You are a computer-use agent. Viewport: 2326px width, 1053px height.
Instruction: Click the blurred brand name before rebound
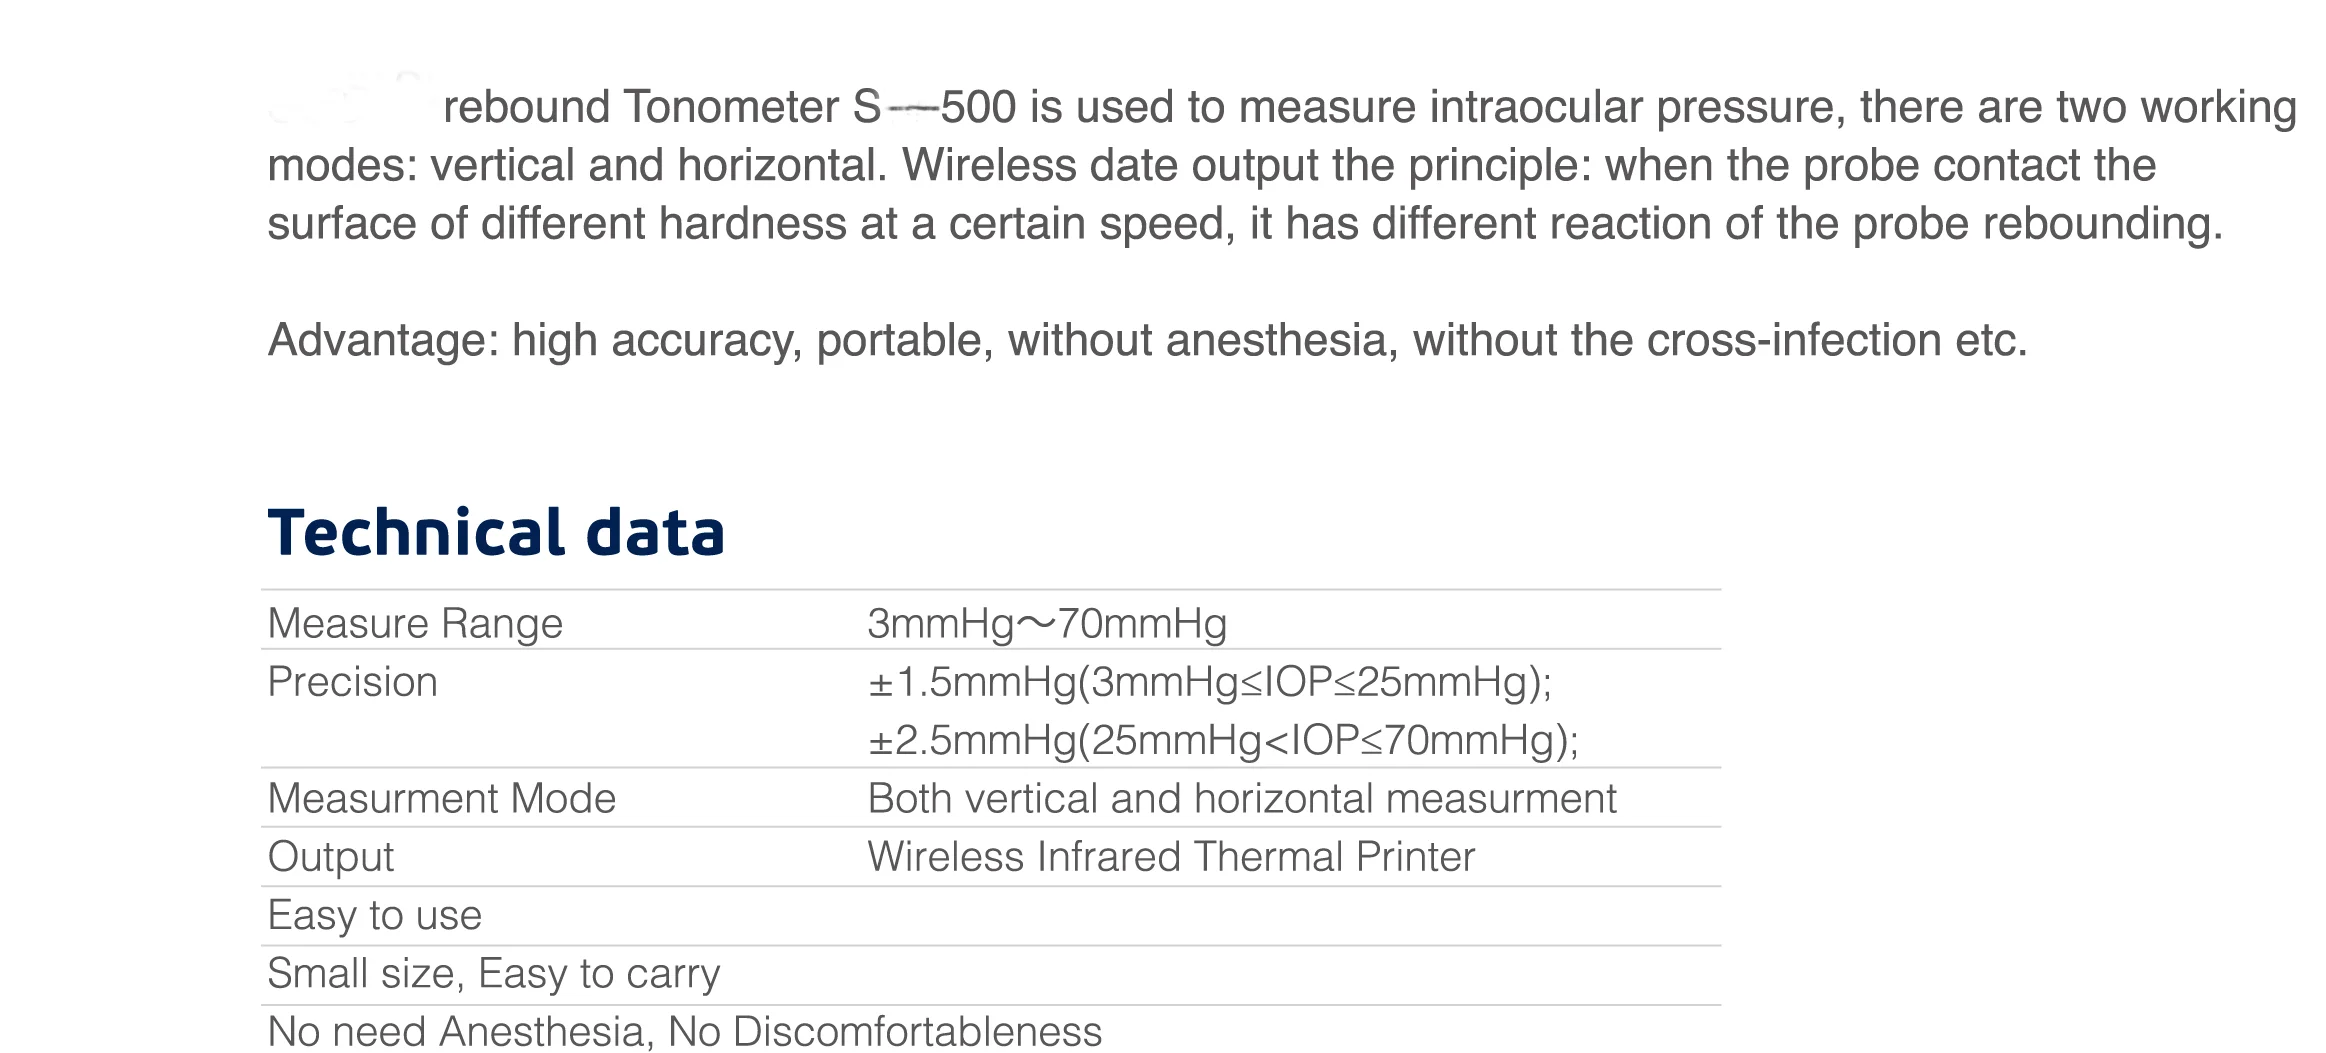pyautogui.click(x=350, y=103)
